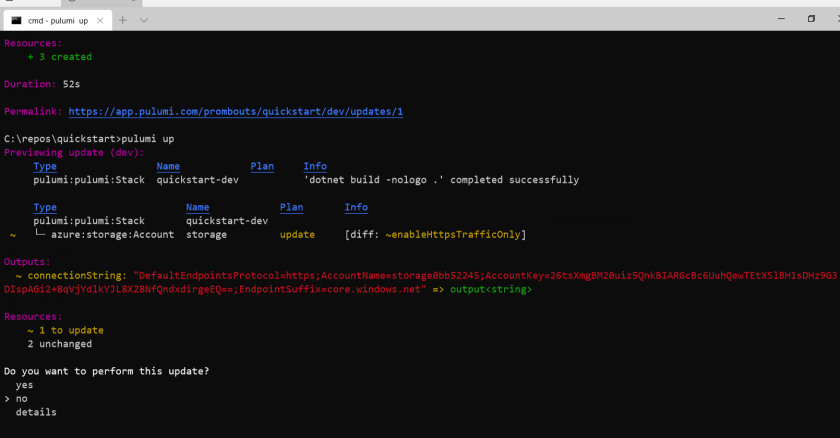Restore down the terminal window
This screenshot has width=840, height=438.
[811, 19]
